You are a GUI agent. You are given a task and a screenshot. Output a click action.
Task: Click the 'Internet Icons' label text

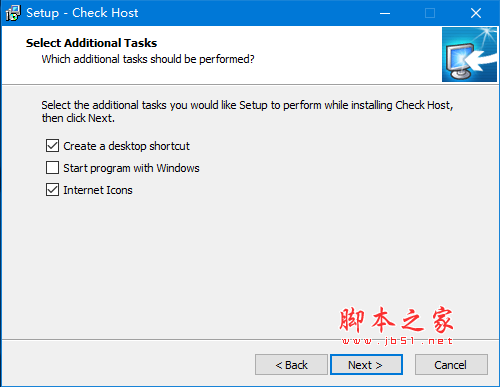click(x=98, y=190)
